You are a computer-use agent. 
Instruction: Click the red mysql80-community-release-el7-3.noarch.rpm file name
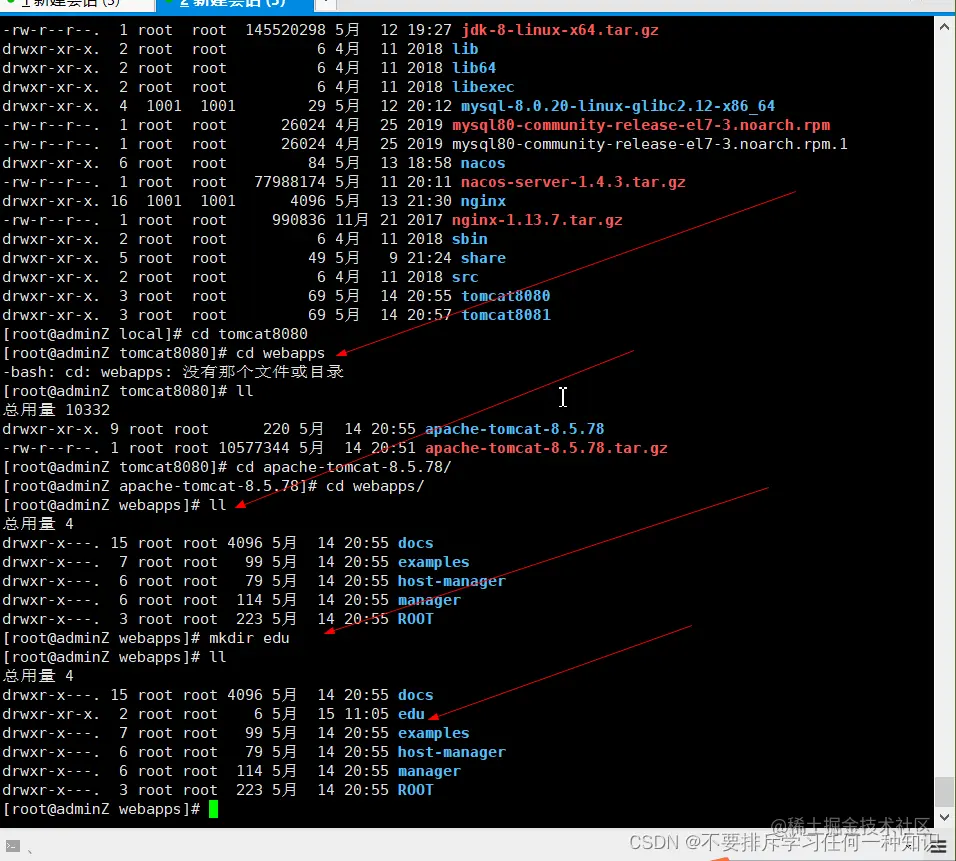point(641,125)
